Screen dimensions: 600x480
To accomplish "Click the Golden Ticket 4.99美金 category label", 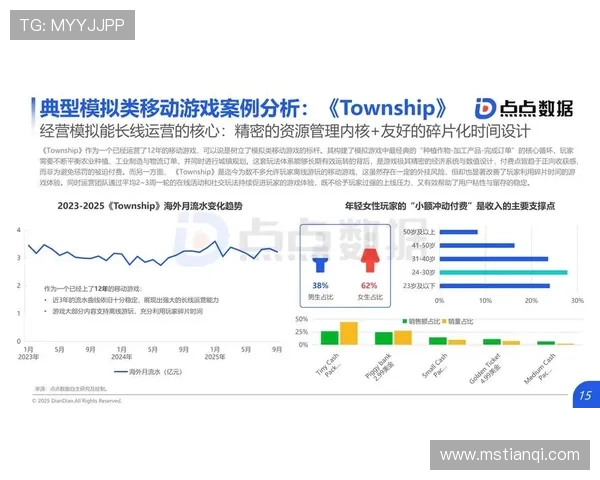I will click(x=486, y=368).
